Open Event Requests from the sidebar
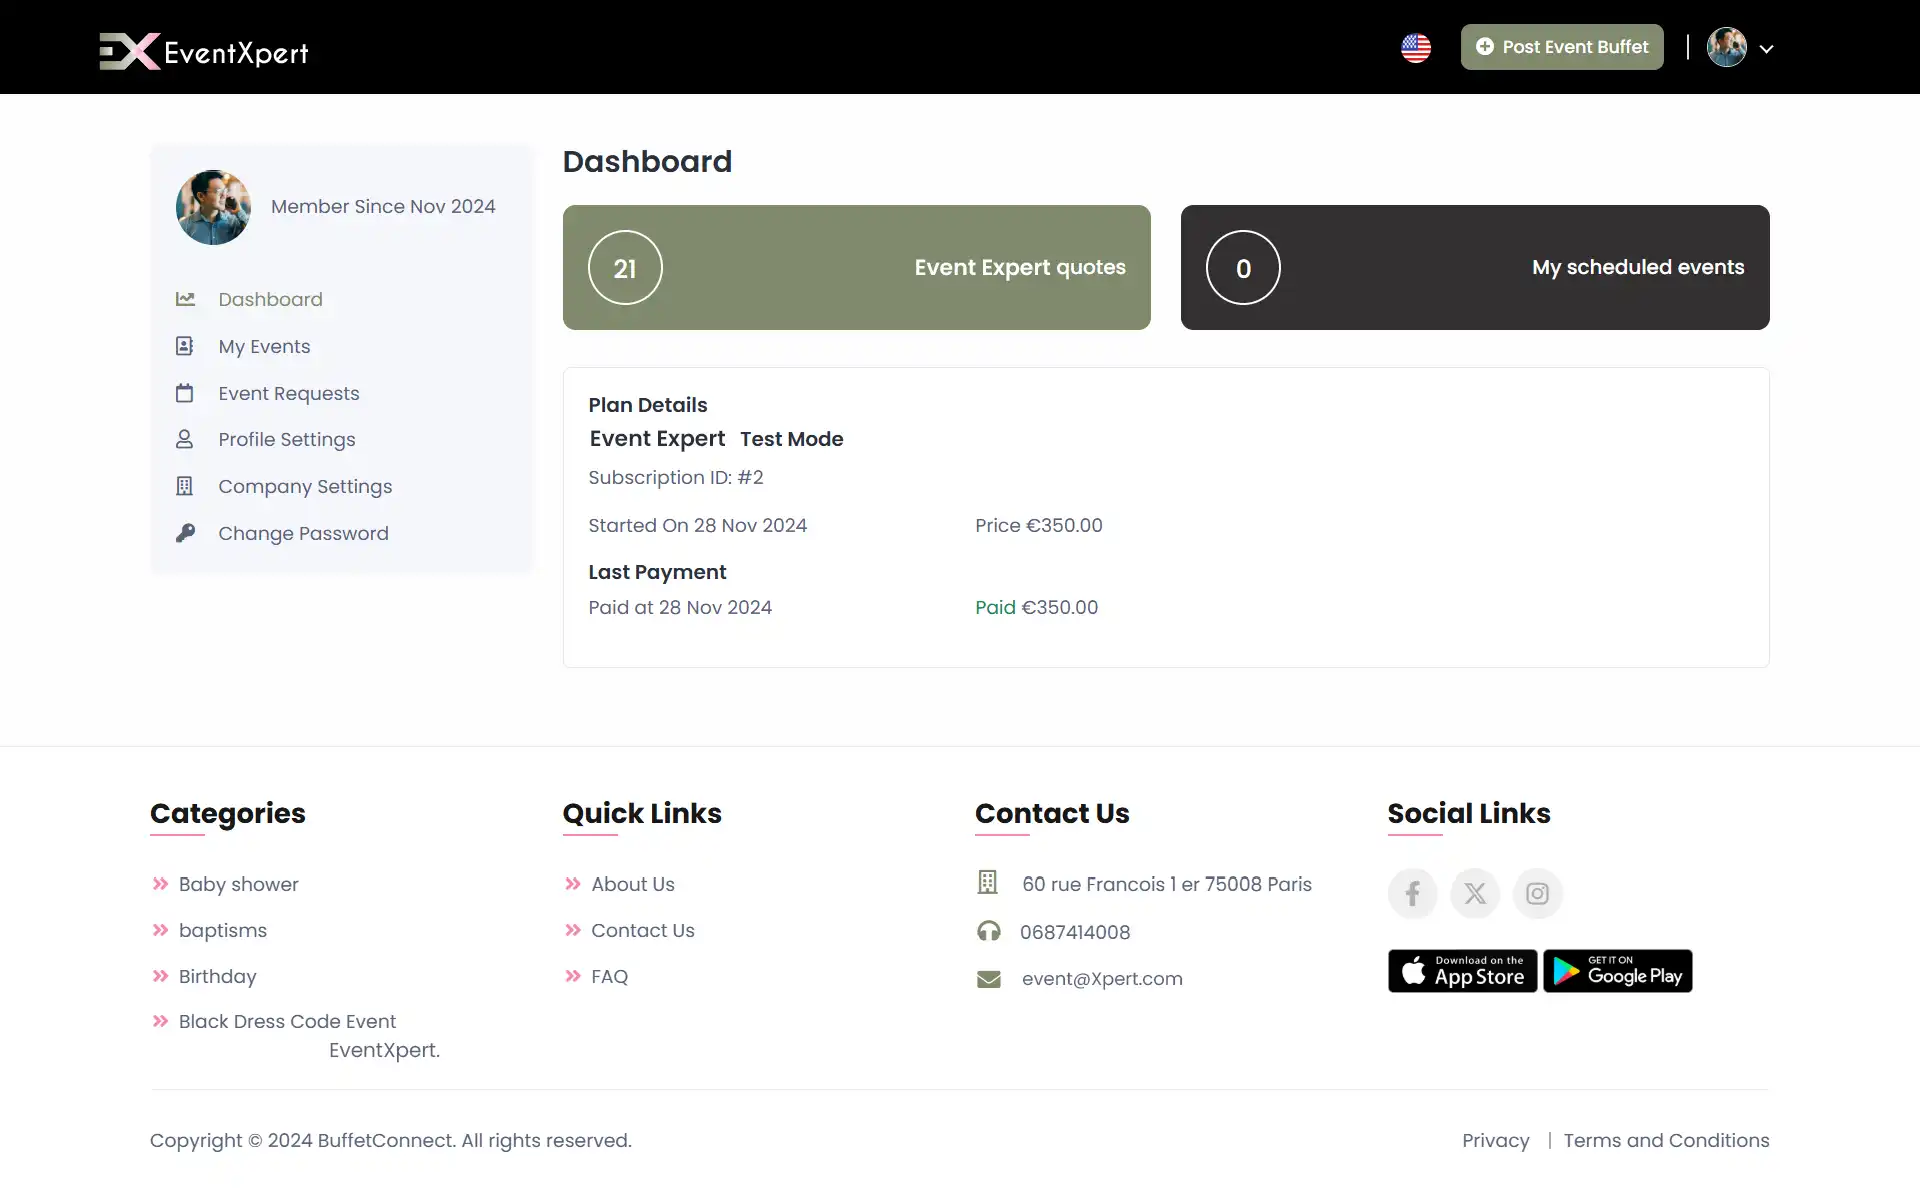The image size is (1920, 1190). 289,393
